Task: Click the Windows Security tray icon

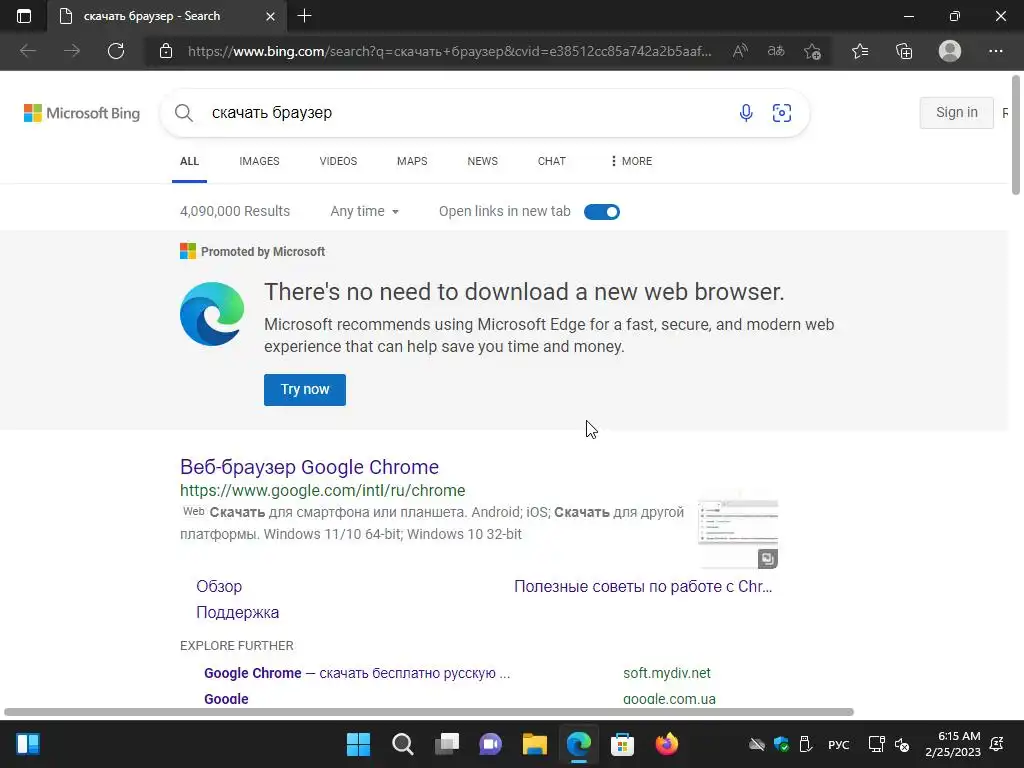Action: (781, 744)
